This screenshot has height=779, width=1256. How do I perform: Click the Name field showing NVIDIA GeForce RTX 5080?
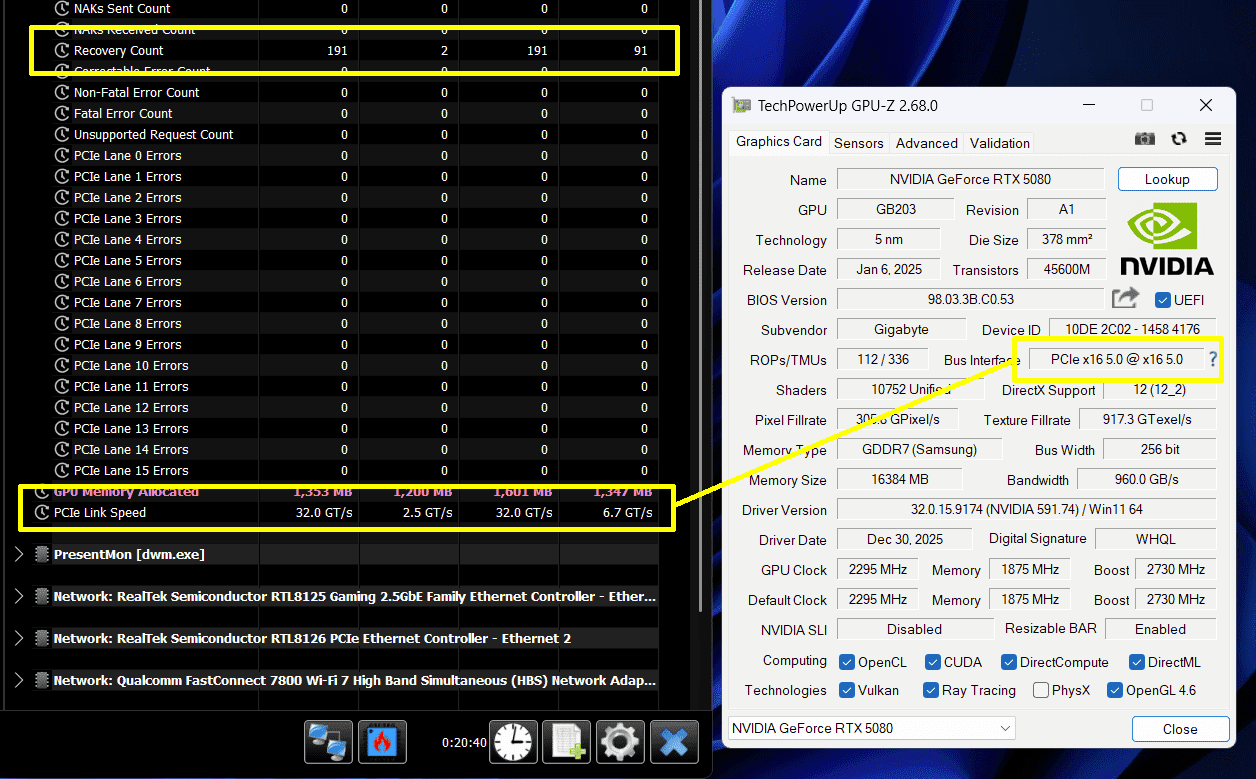pos(970,179)
